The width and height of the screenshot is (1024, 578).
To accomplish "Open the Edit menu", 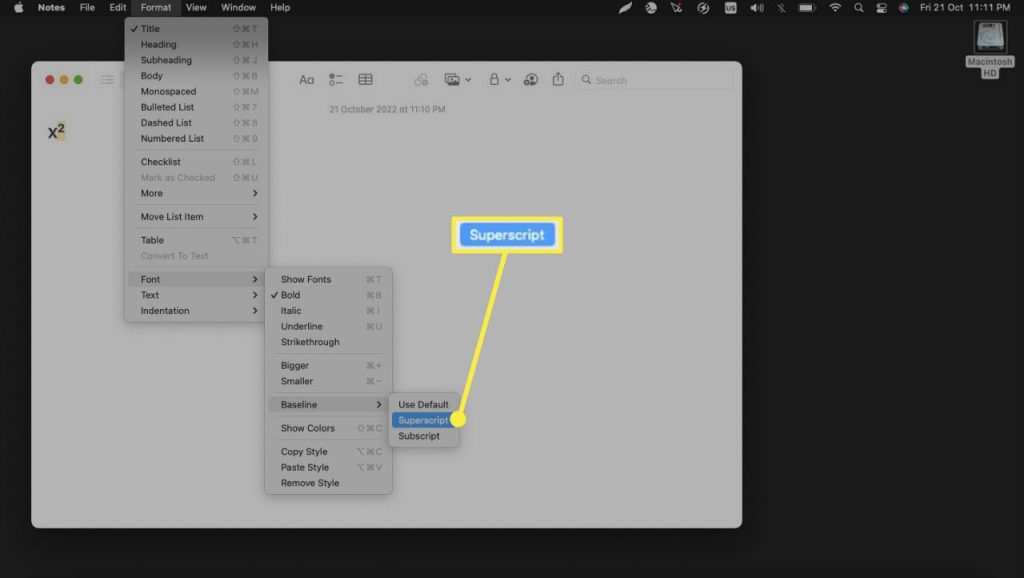I will pyautogui.click(x=118, y=8).
